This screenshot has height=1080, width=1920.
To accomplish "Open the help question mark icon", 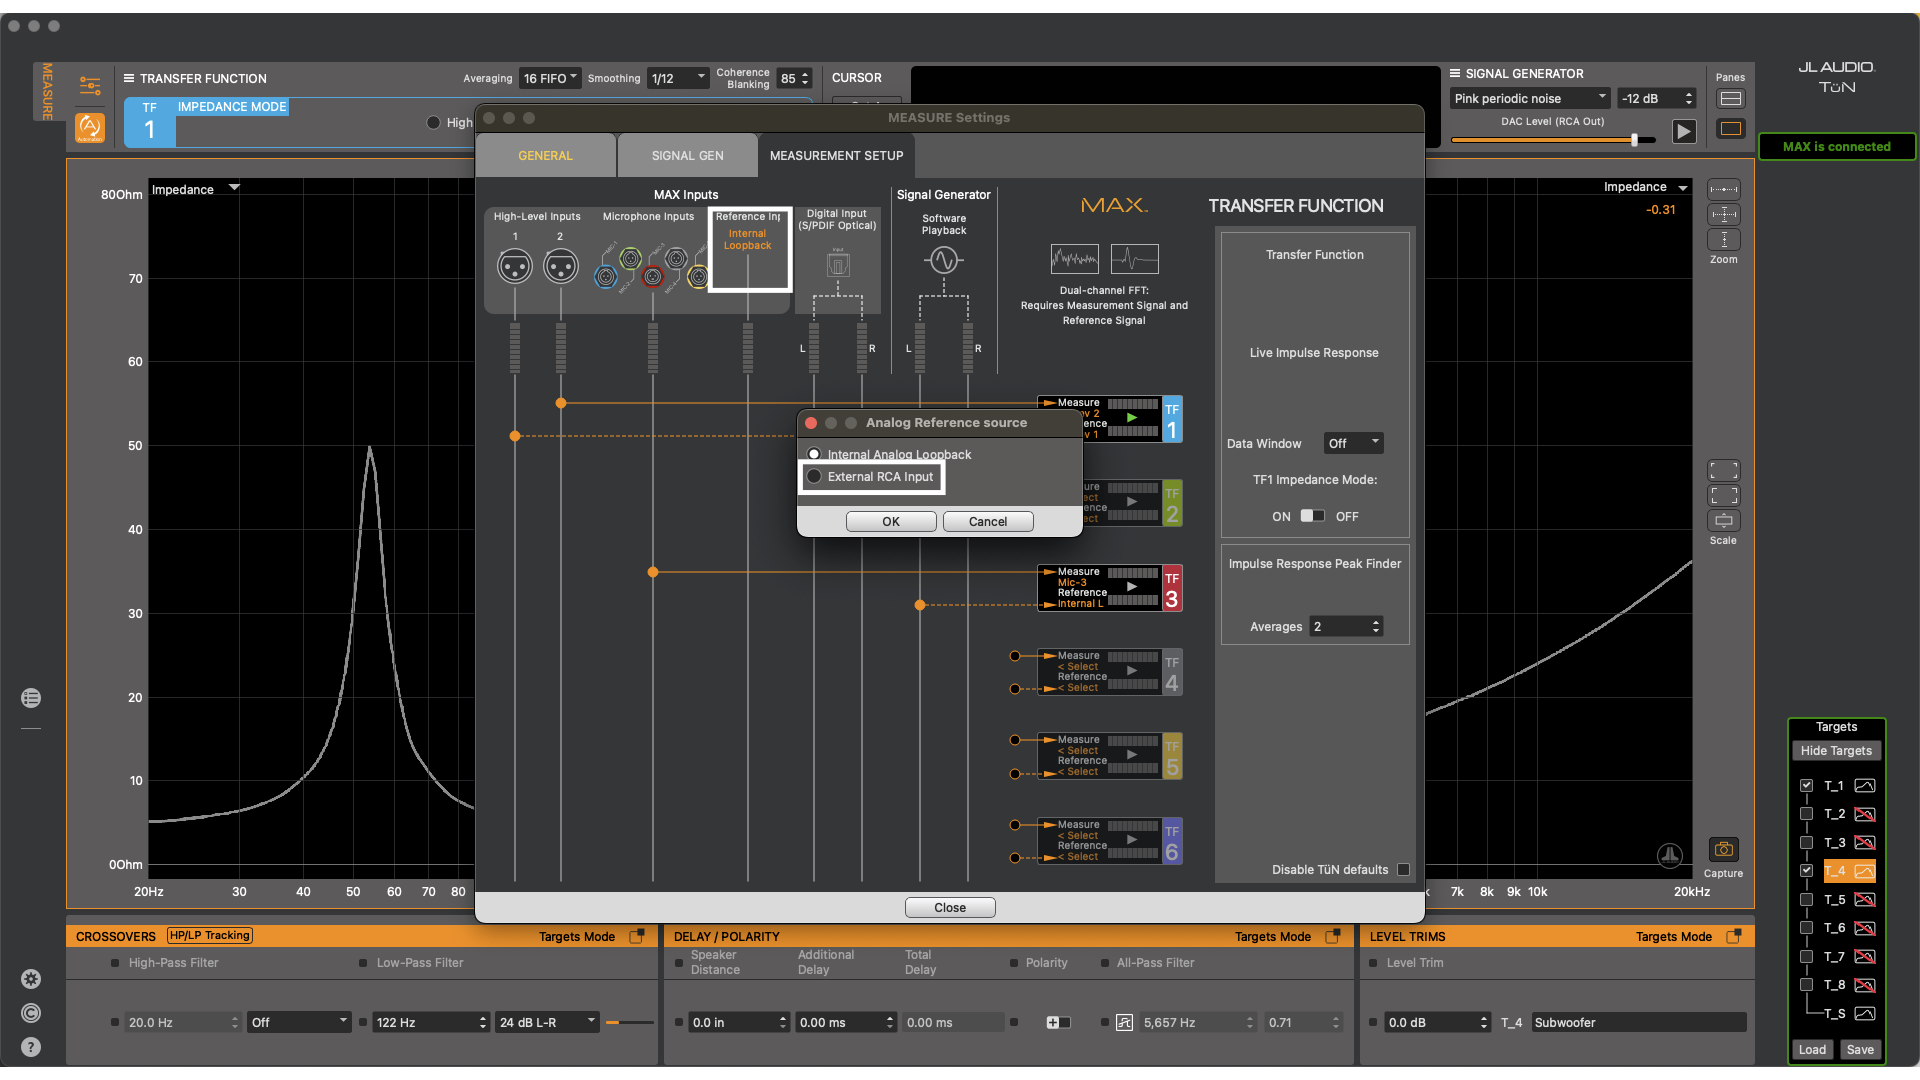I will click(31, 1047).
